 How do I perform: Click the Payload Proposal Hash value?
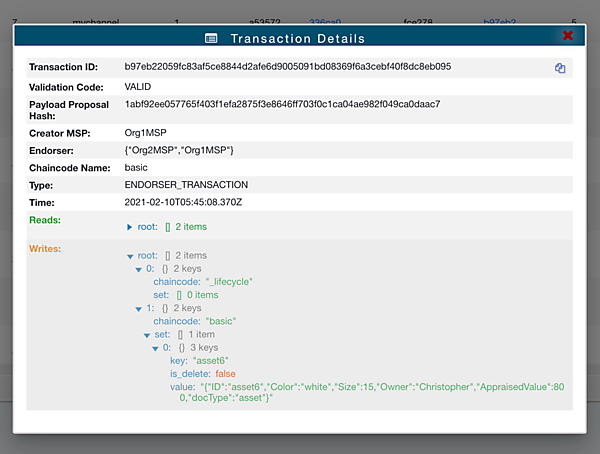tap(282, 104)
